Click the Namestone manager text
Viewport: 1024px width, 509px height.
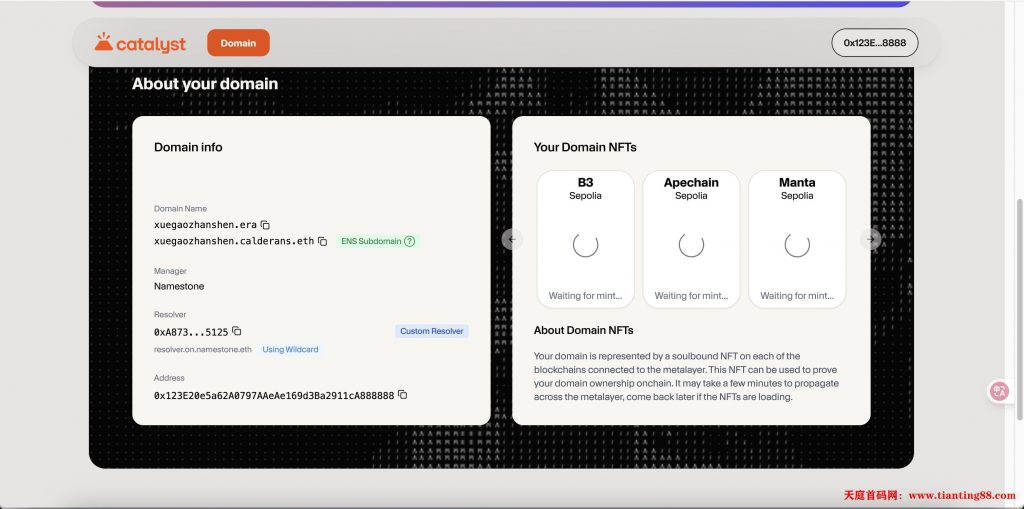[179, 286]
